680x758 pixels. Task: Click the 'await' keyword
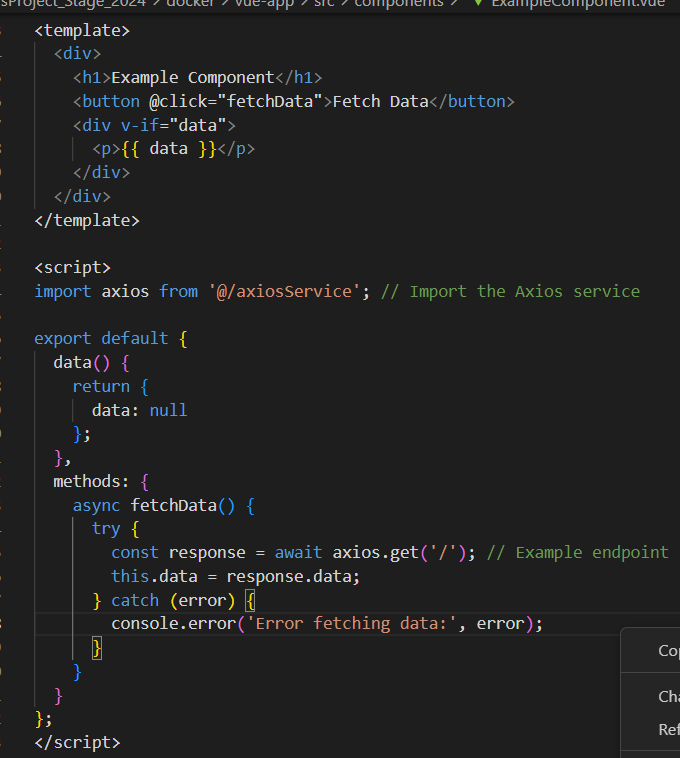click(298, 553)
